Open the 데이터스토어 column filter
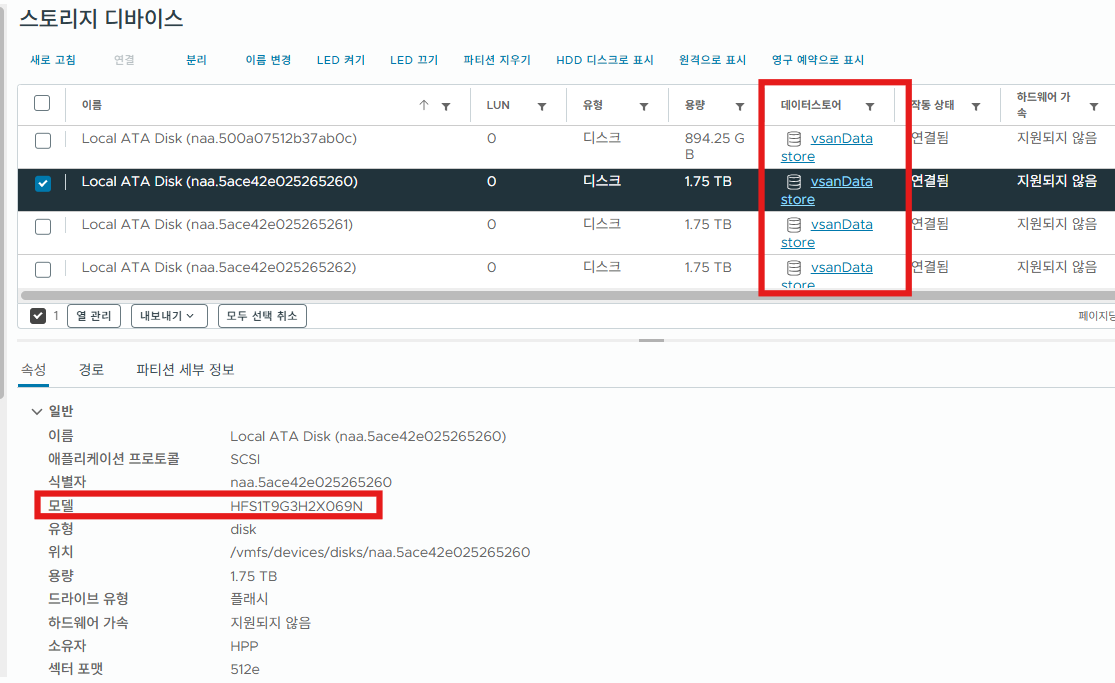Screen dimensions: 1115x683 [870, 107]
